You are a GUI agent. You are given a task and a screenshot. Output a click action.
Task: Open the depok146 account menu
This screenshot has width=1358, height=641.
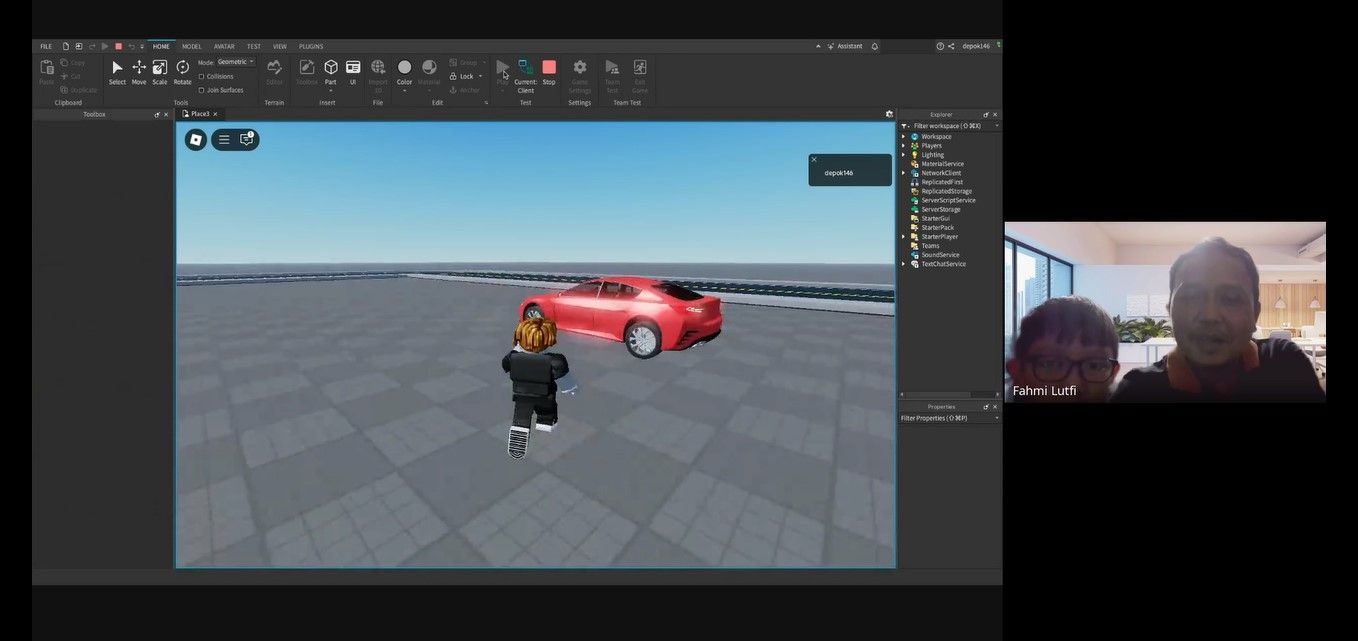coord(976,46)
